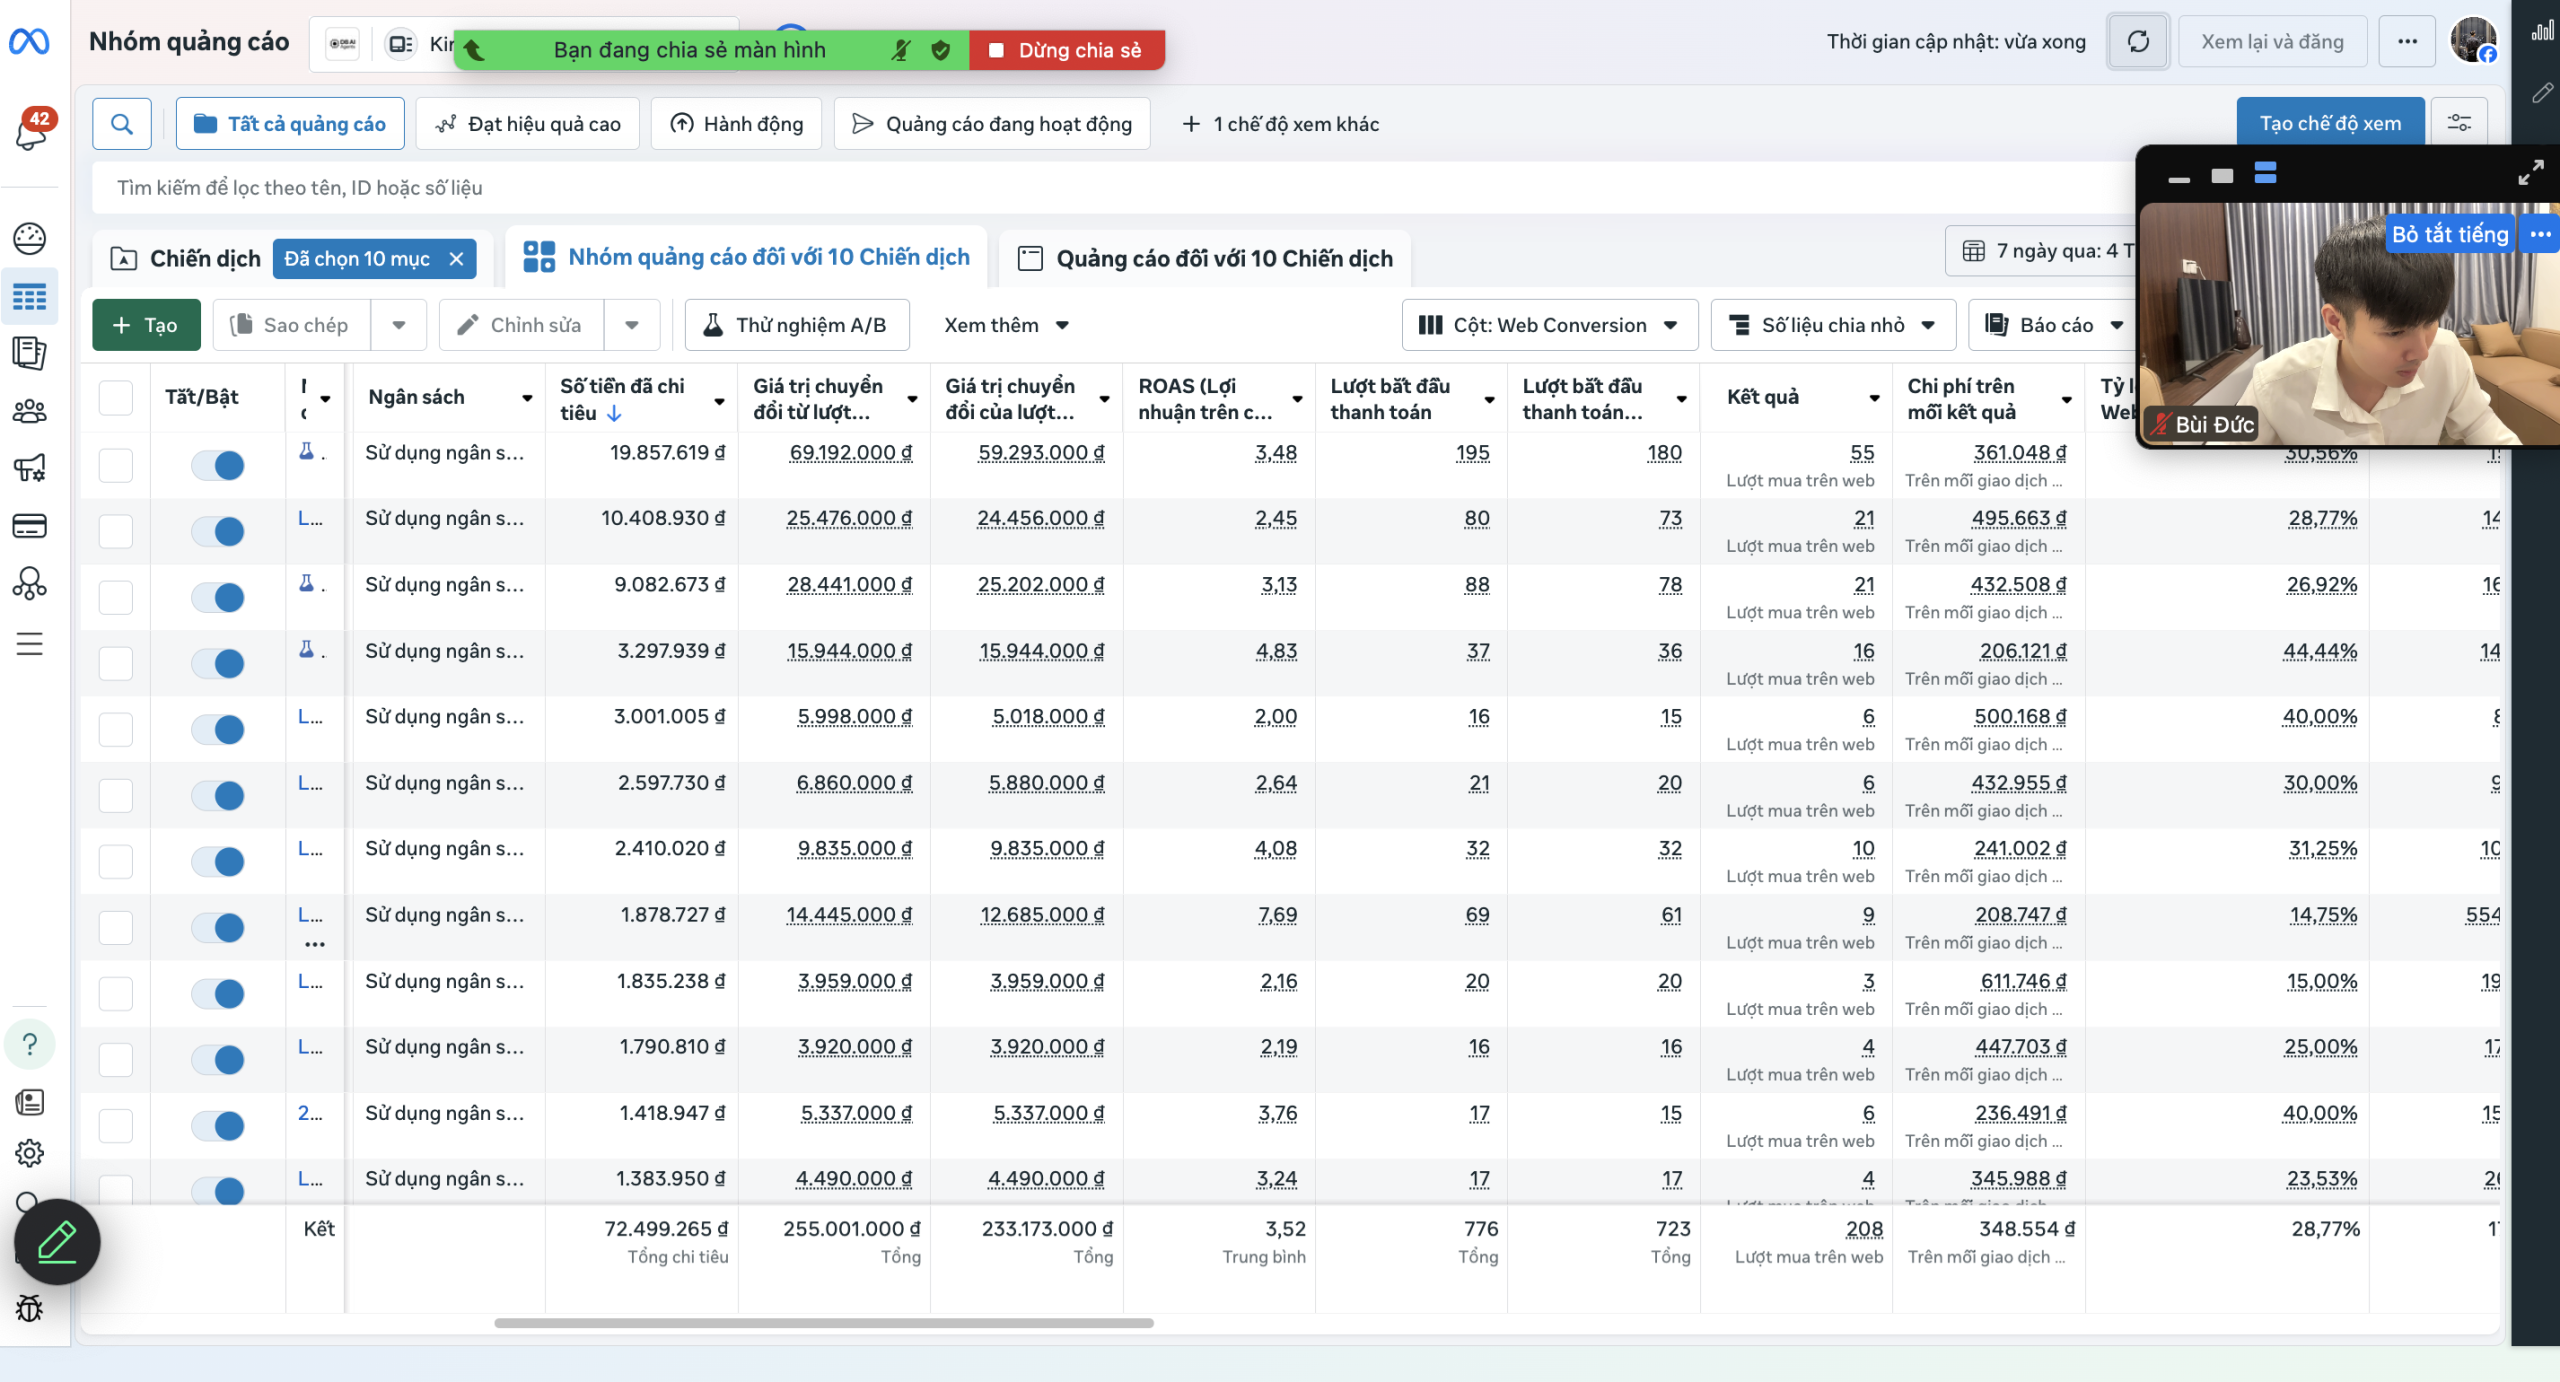Open the search magnifier icon button

click(x=122, y=124)
